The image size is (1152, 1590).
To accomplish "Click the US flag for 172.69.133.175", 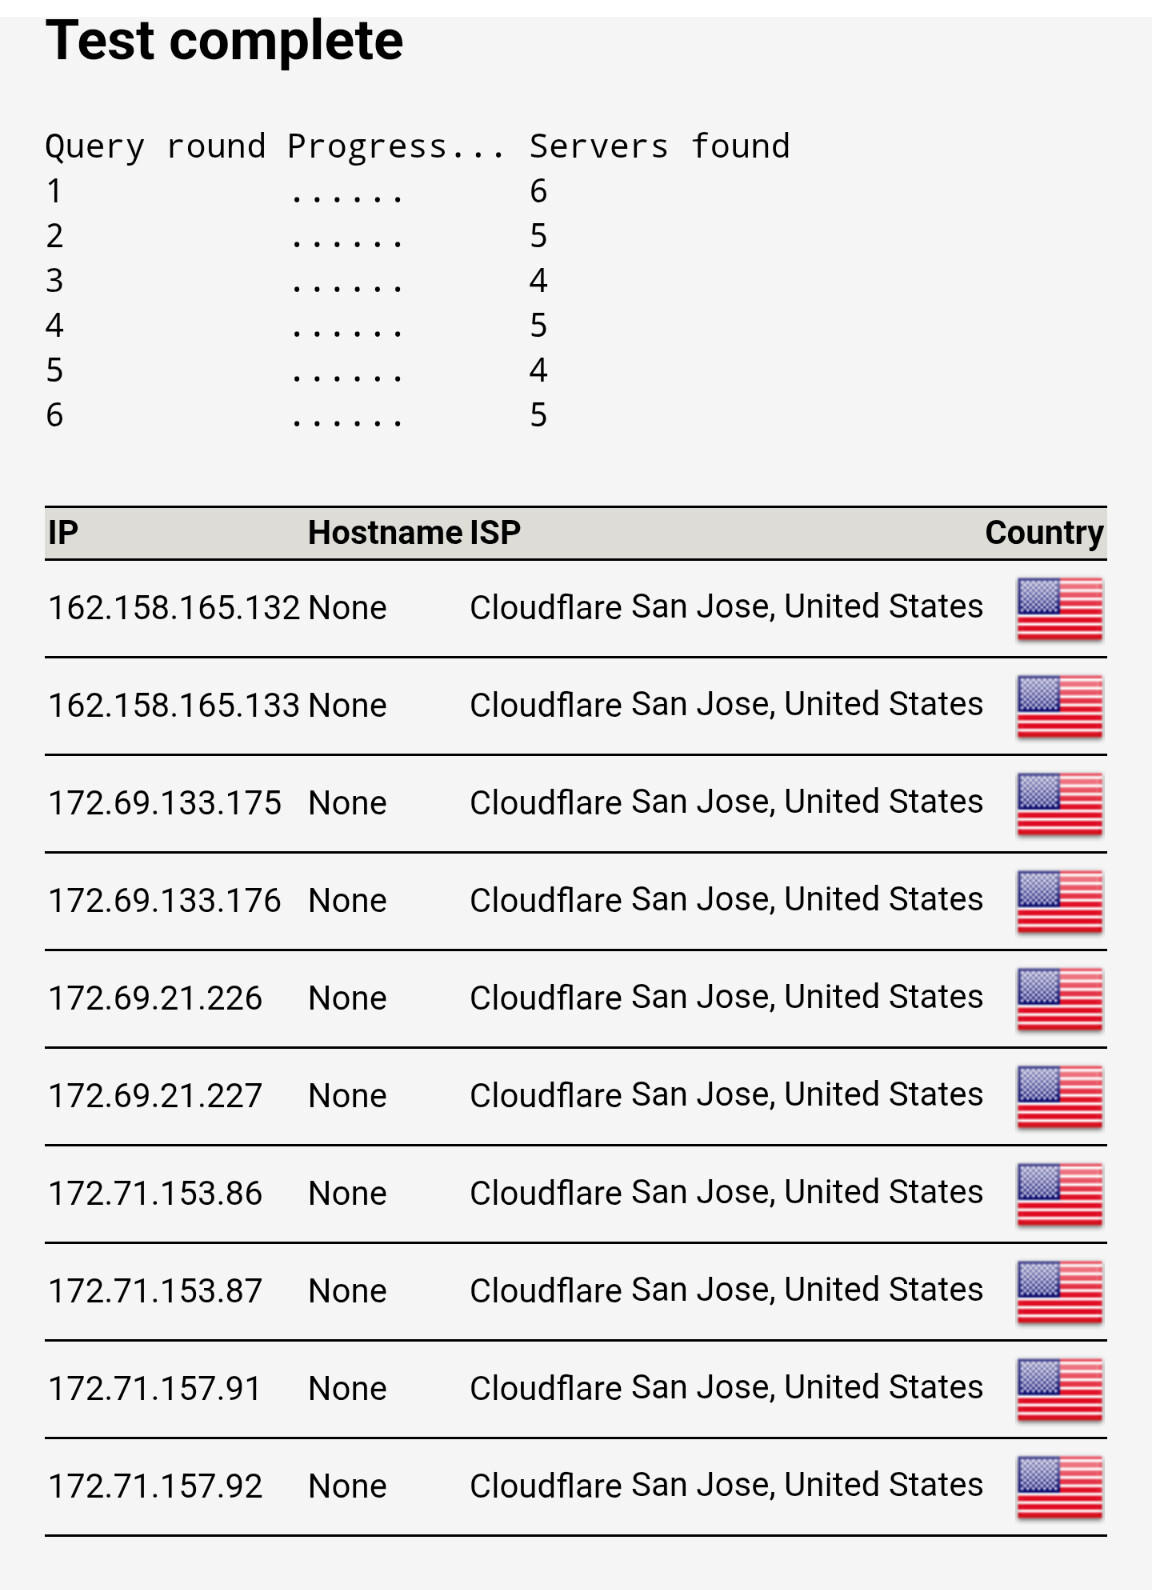I will (1060, 804).
